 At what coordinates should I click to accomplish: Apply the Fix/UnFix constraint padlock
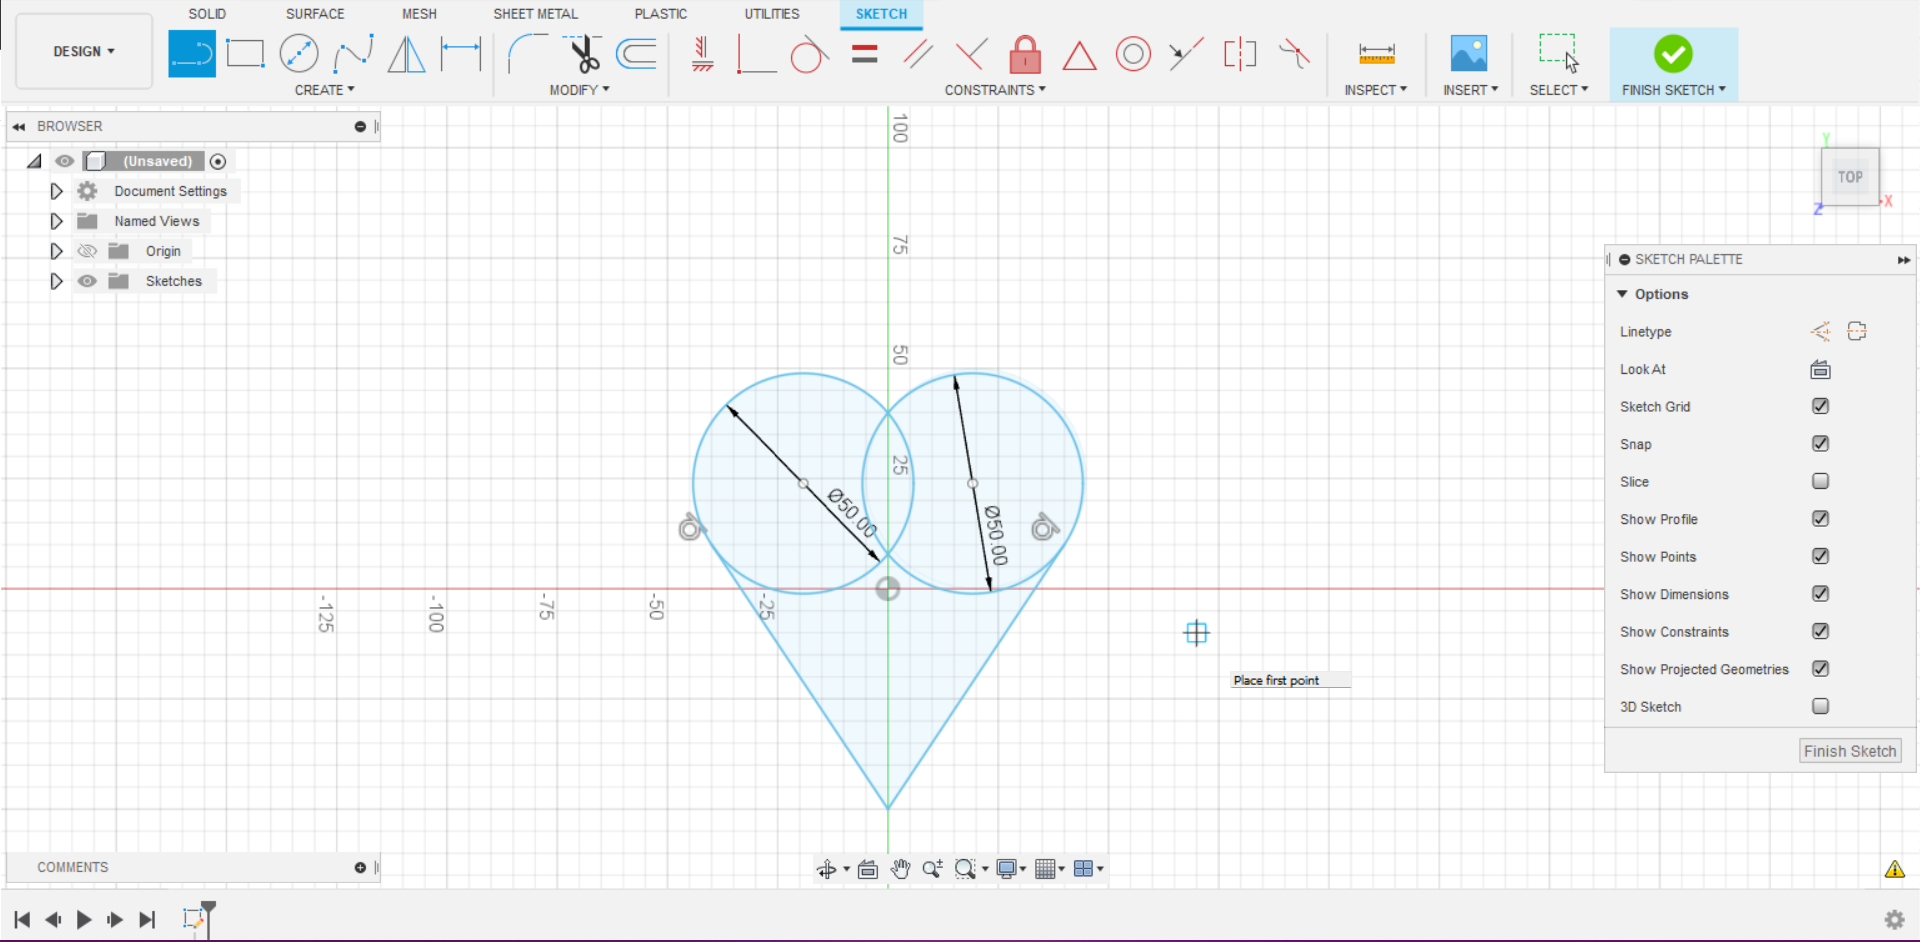click(1025, 55)
